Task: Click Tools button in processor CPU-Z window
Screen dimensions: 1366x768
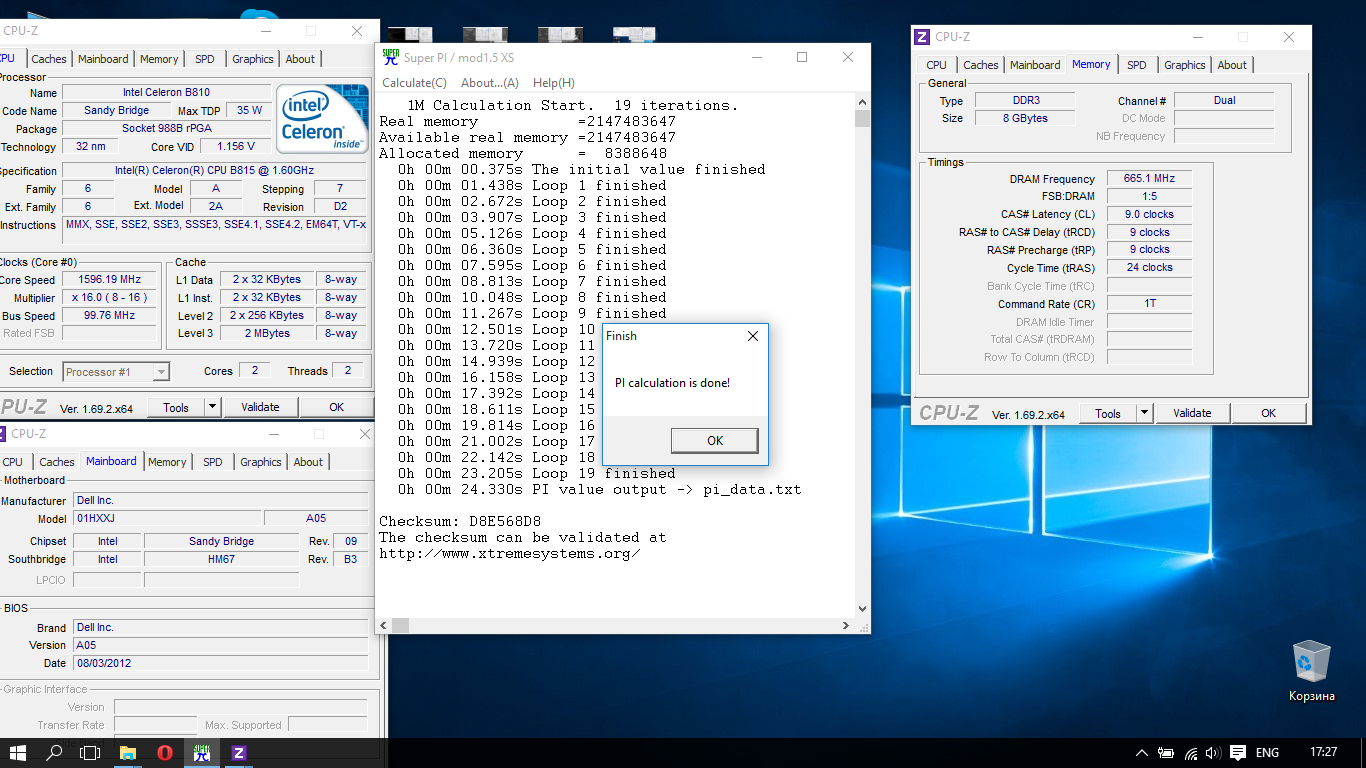Action: pos(176,407)
